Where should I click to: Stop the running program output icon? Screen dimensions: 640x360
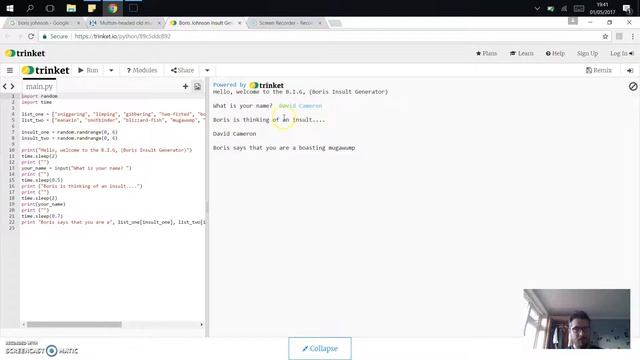(633, 86)
